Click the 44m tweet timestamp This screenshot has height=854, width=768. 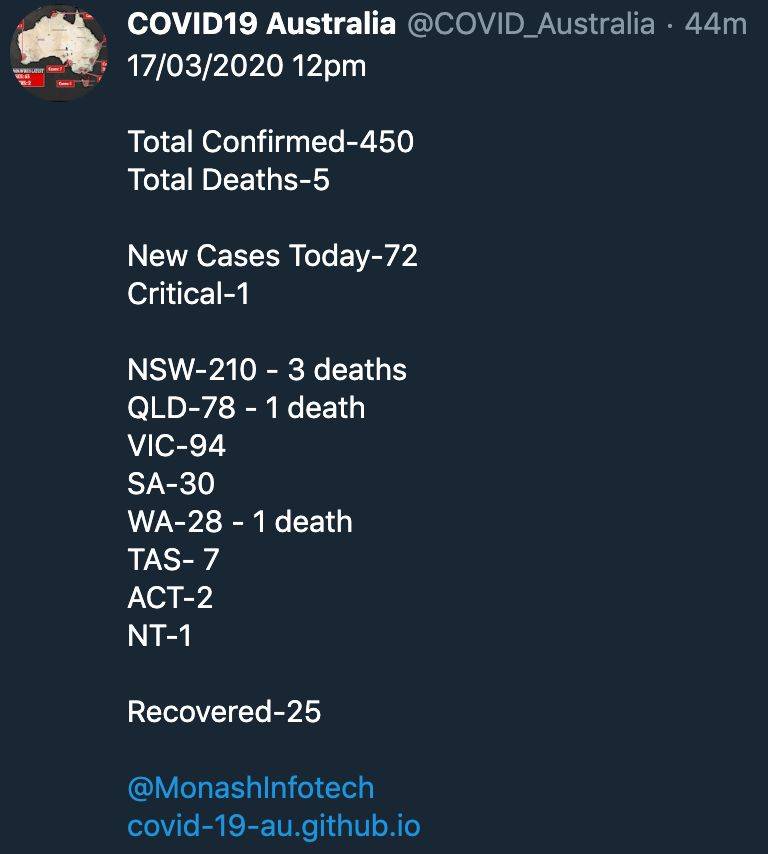click(716, 24)
